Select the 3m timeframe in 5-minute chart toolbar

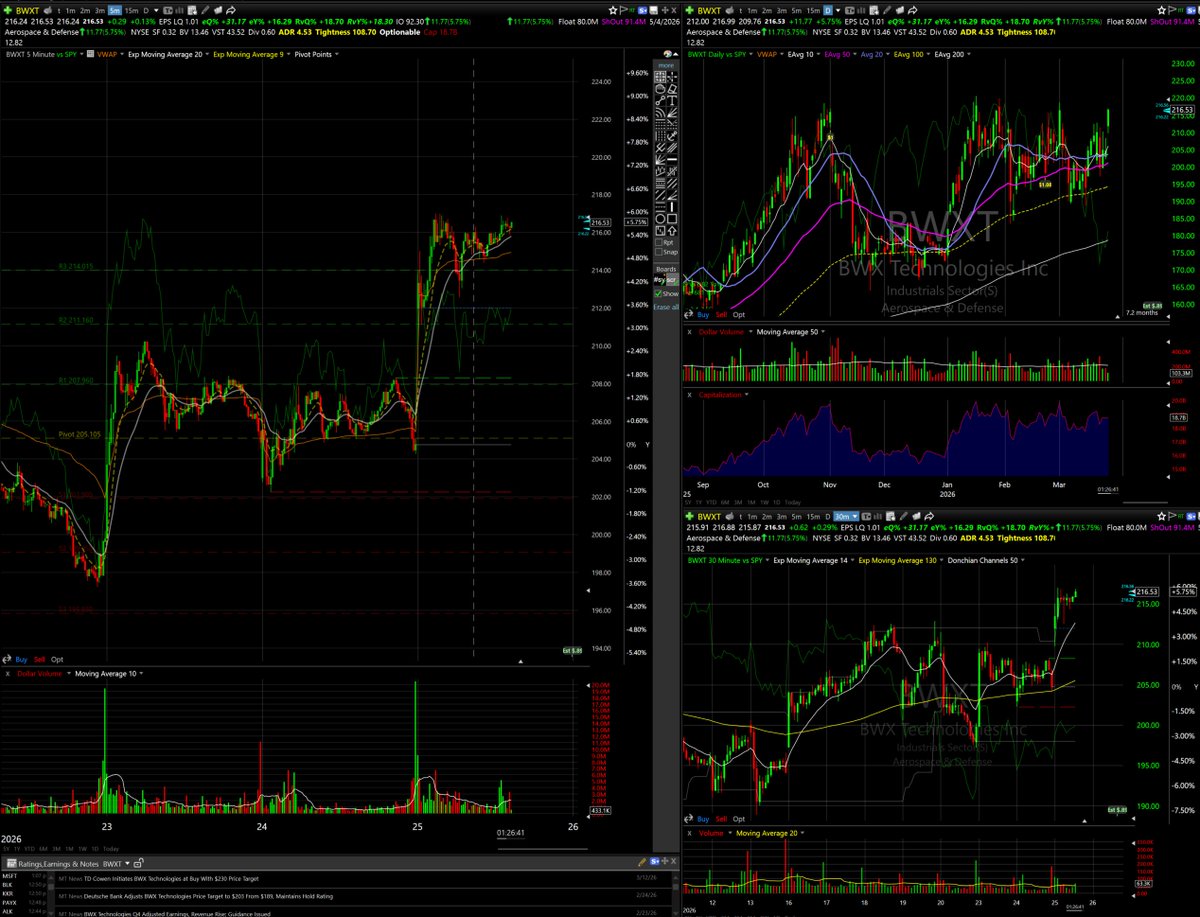(x=100, y=11)
